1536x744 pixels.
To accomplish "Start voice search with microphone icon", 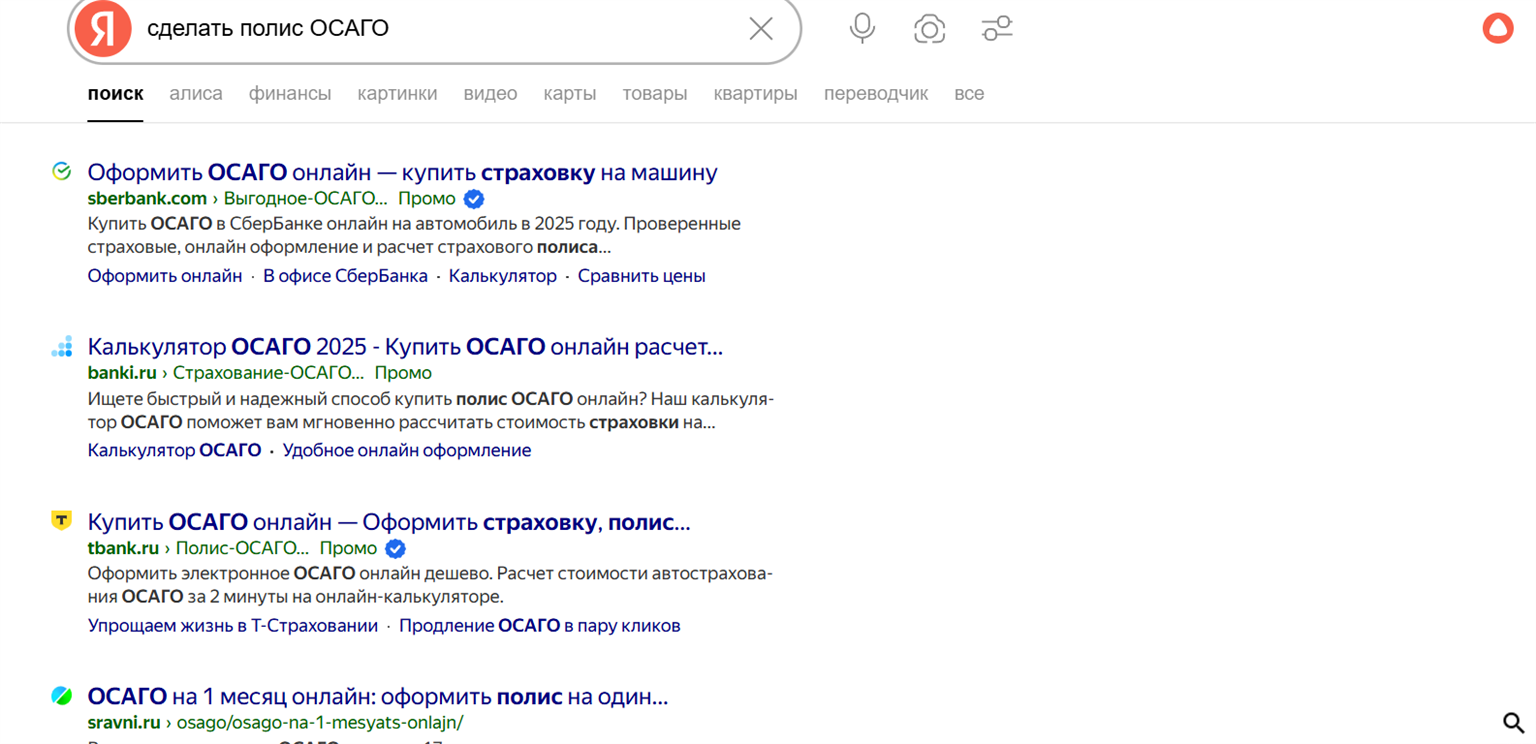I will [x=862, y=29].
